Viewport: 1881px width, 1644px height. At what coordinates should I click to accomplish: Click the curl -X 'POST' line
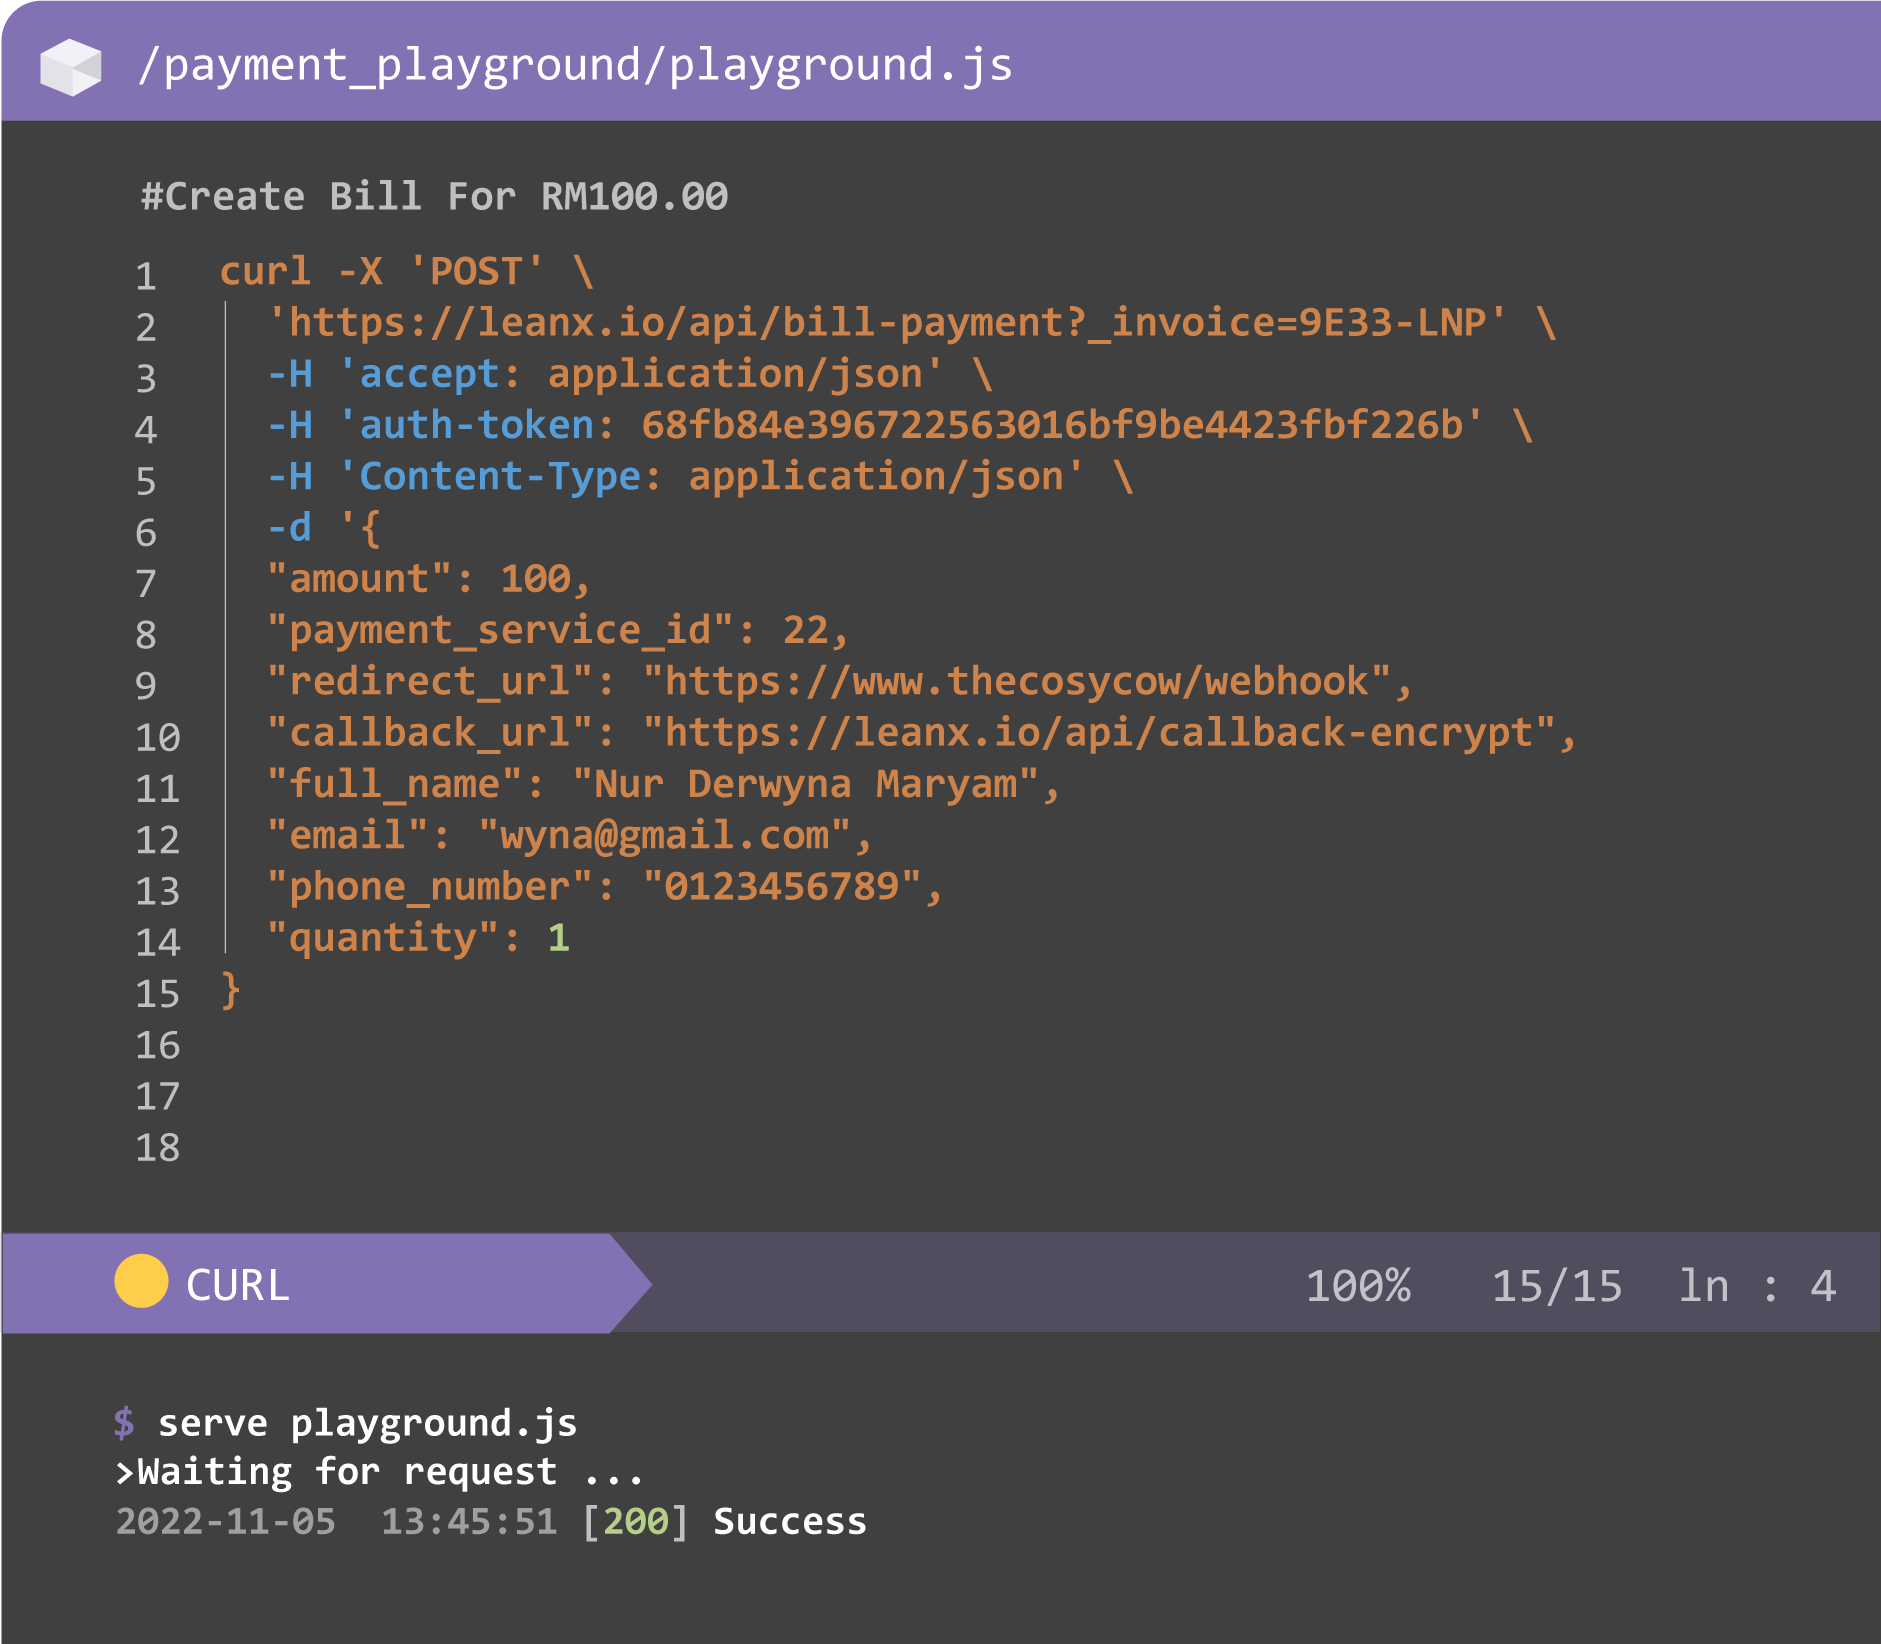pos(407,272)
